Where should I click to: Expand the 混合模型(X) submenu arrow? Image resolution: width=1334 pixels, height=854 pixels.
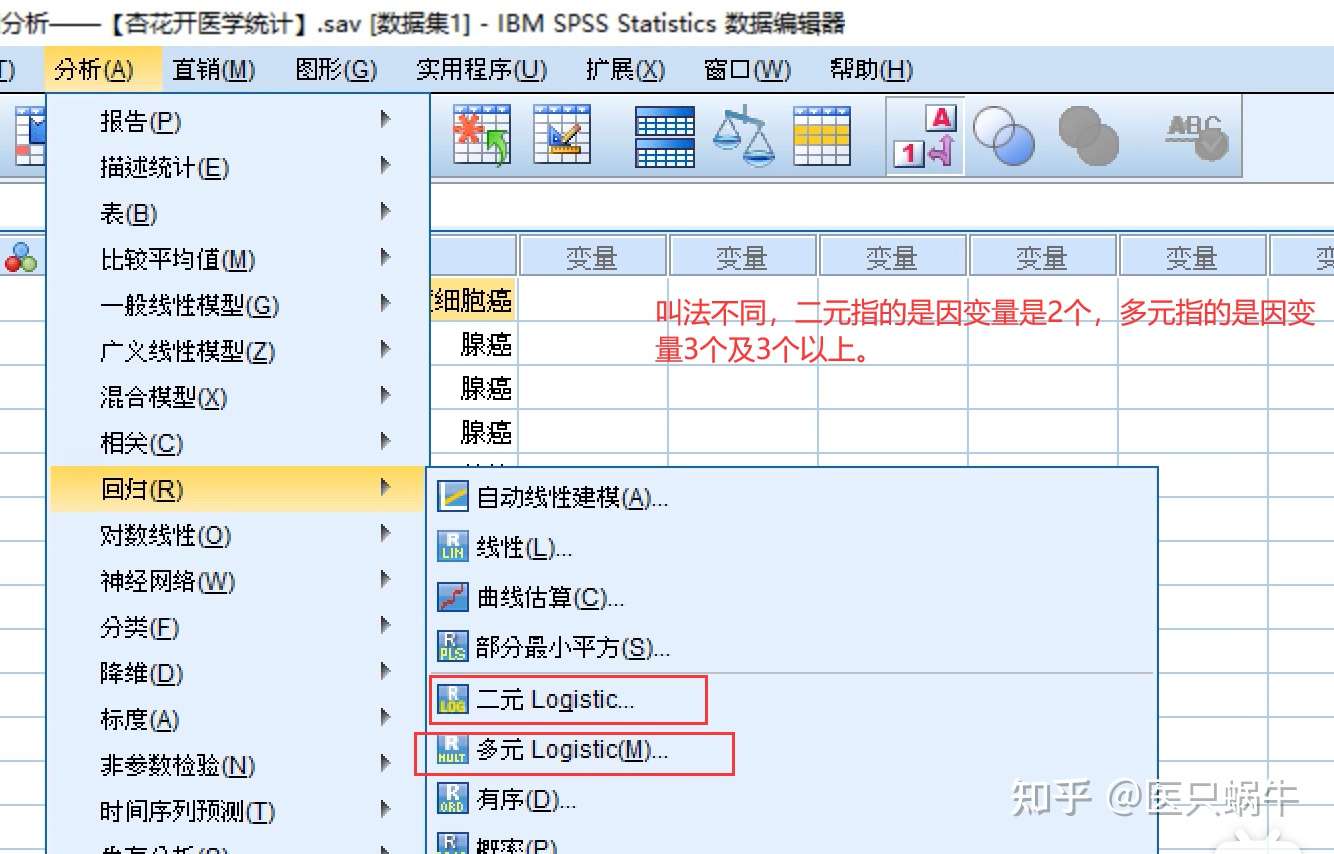pyautogui.click(x=386, y=396)
